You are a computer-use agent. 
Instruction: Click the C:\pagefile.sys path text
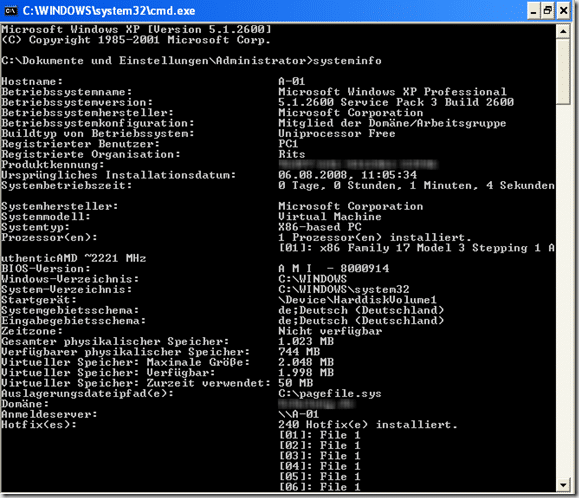330,394
